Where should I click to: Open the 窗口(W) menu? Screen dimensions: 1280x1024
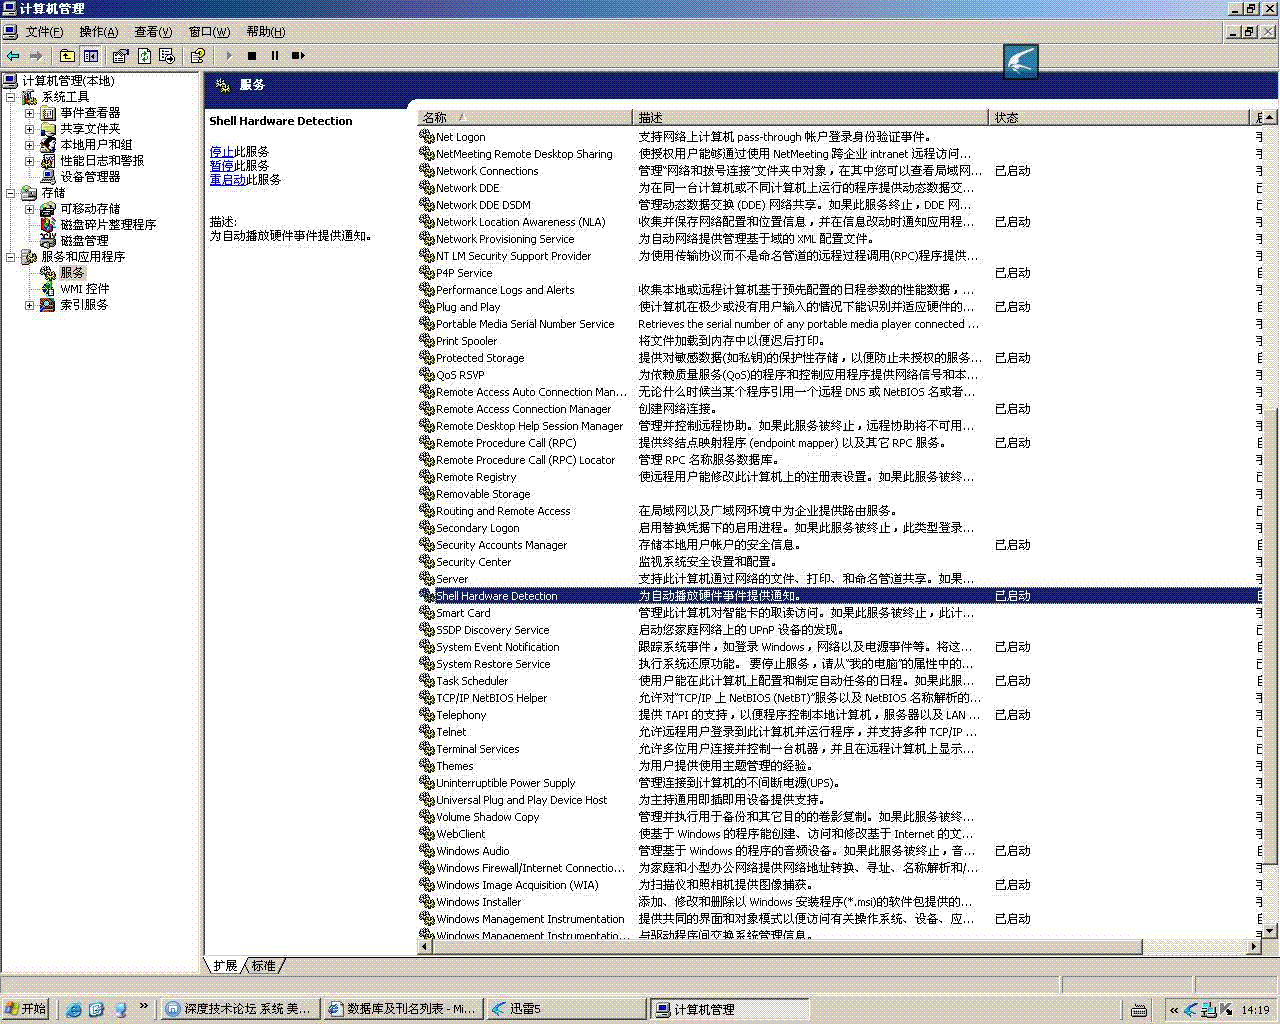pyautogui.click(x=209, y=32)
